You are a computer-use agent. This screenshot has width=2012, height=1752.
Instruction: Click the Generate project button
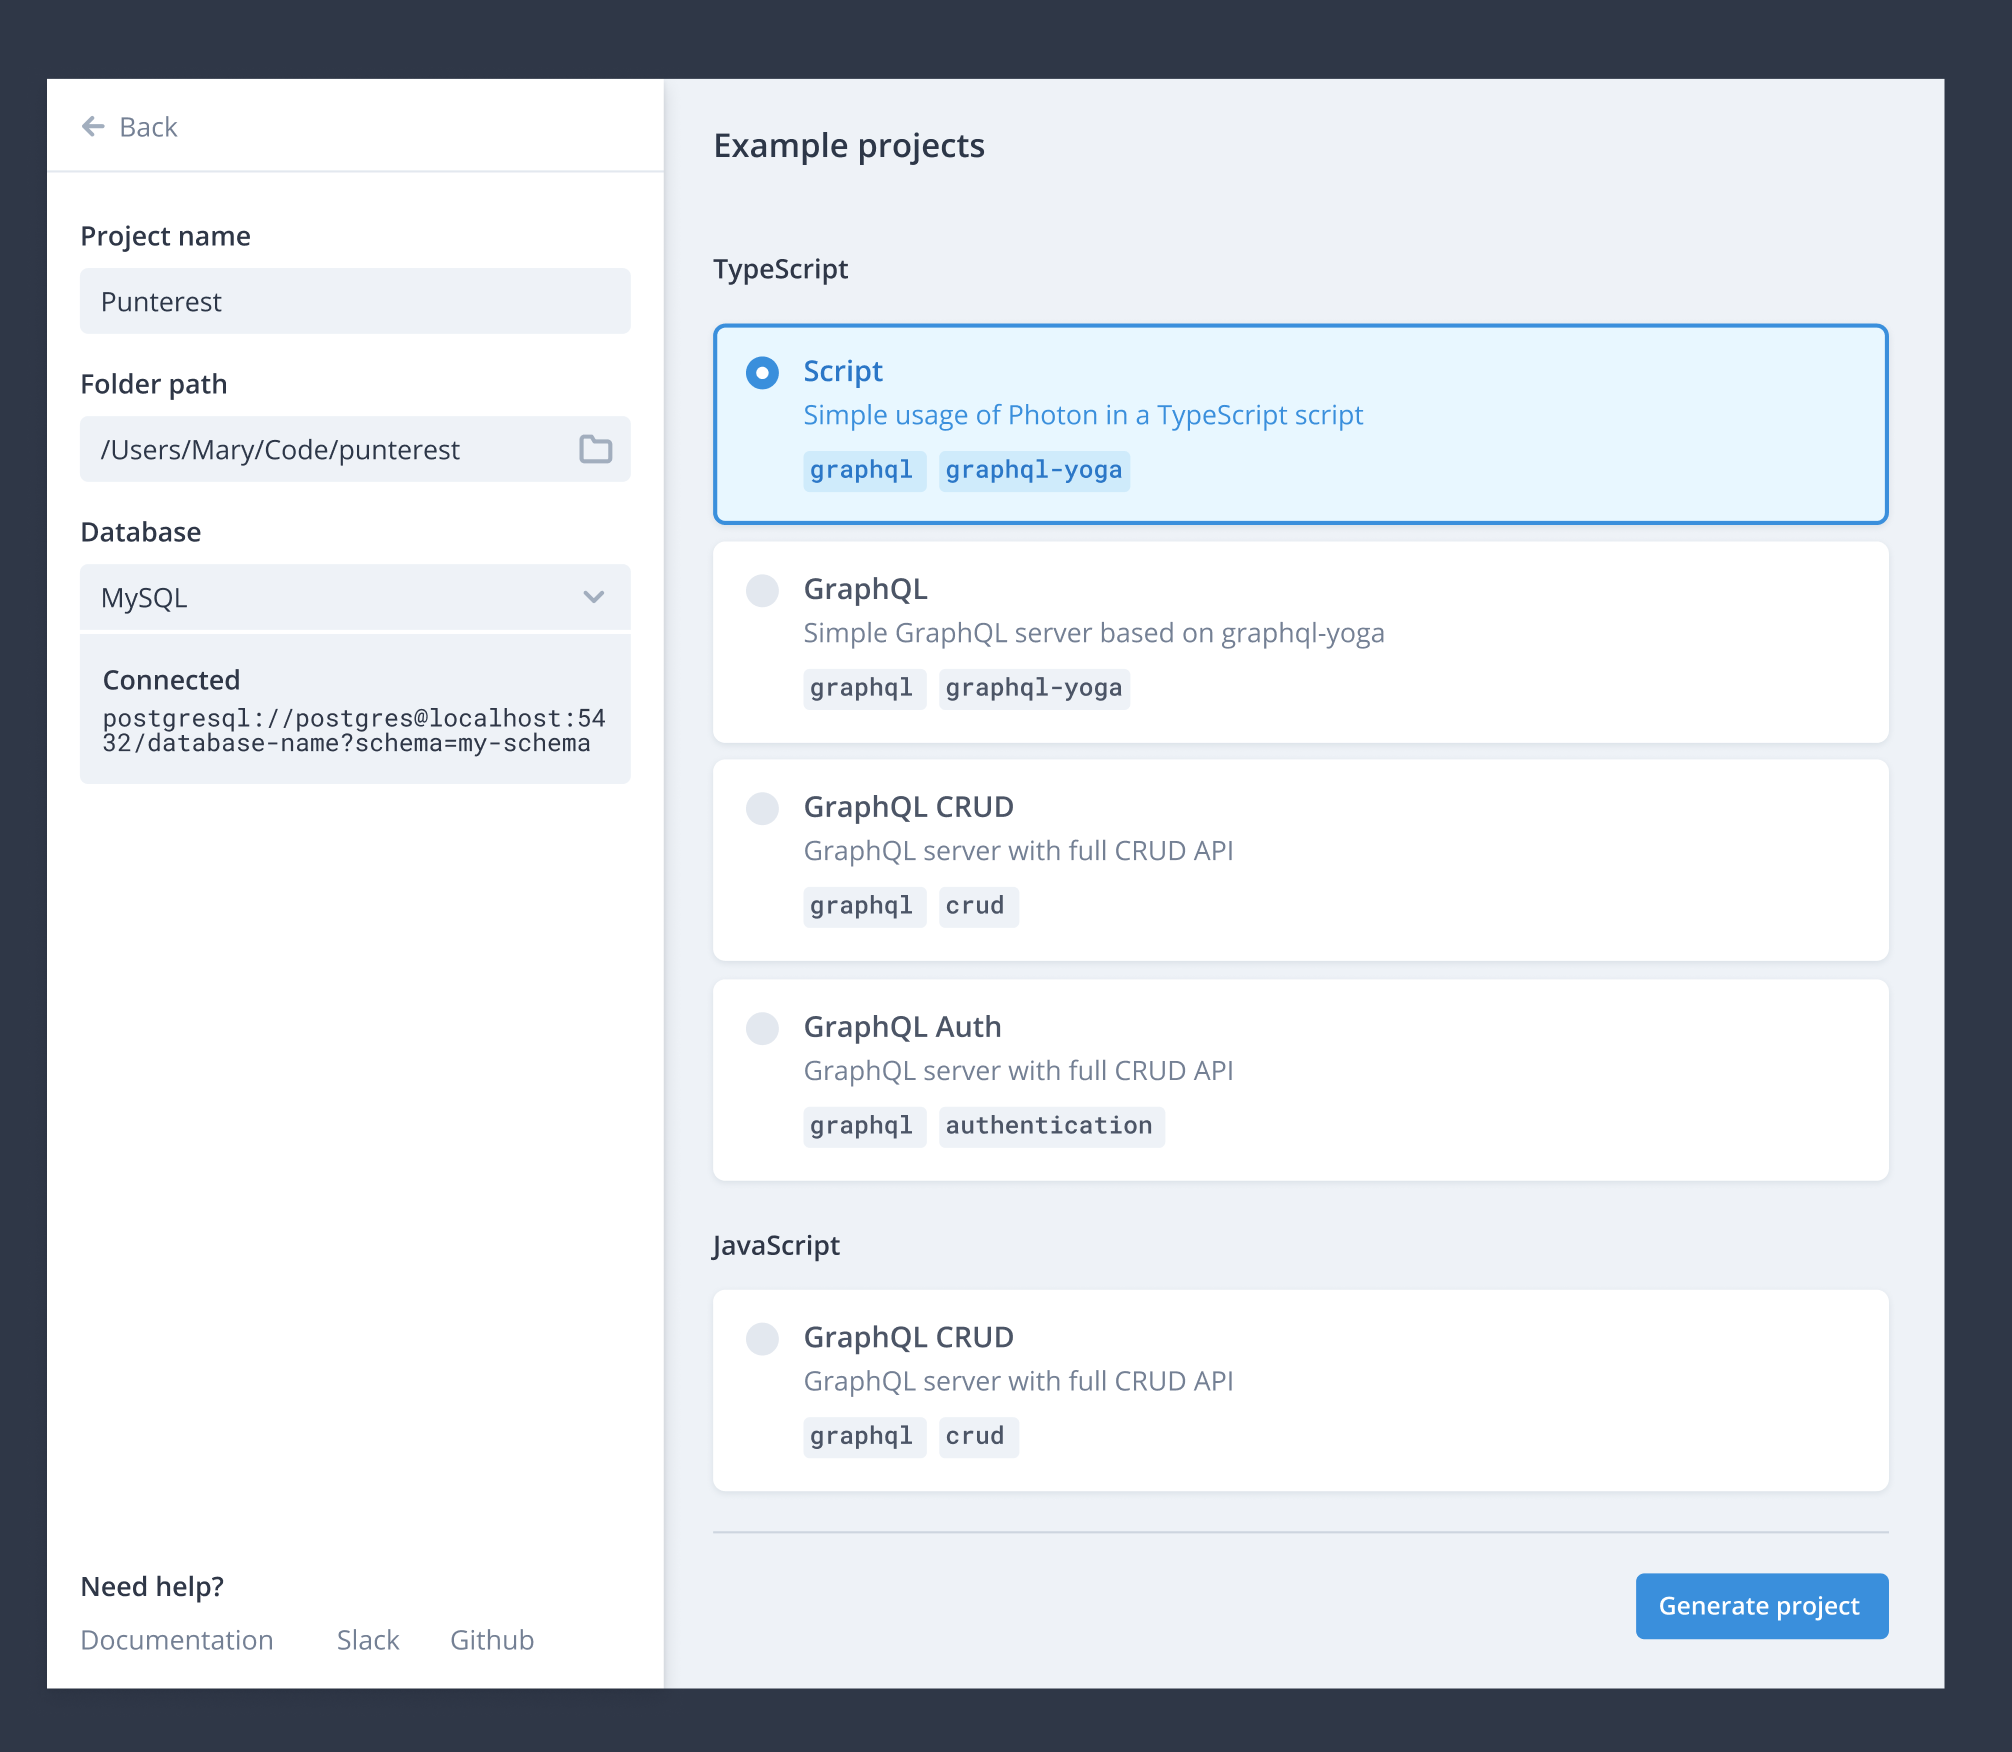1762,1606
